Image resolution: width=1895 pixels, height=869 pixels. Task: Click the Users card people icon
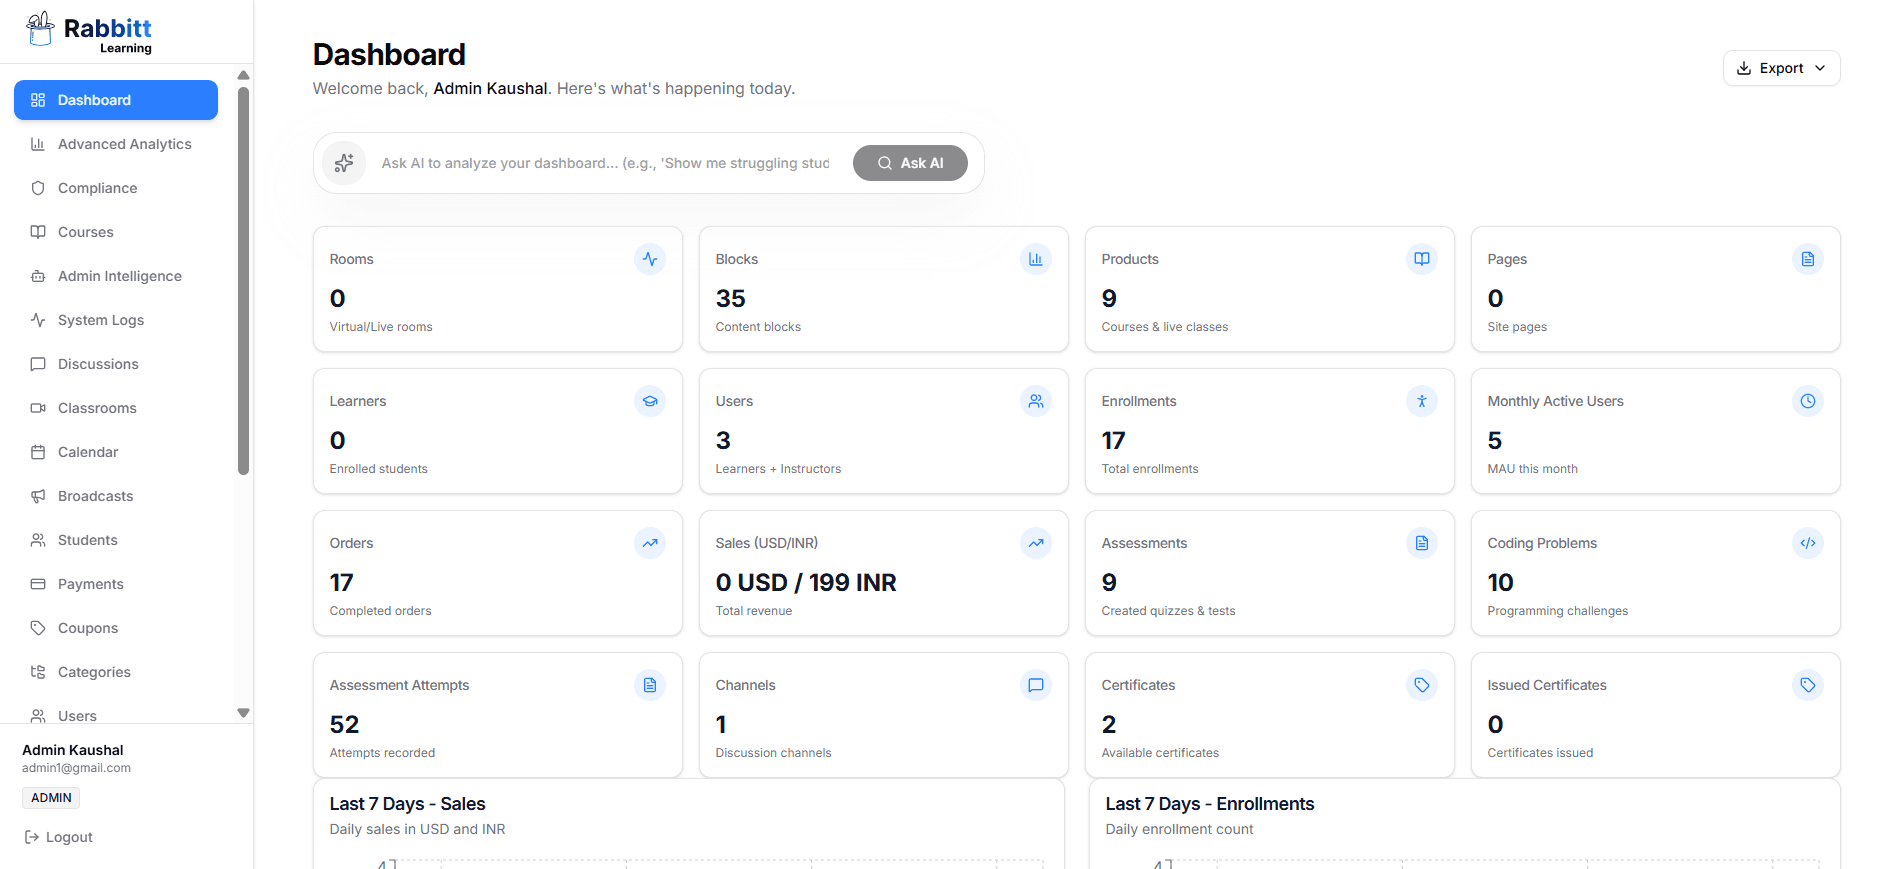[1036, 401]
